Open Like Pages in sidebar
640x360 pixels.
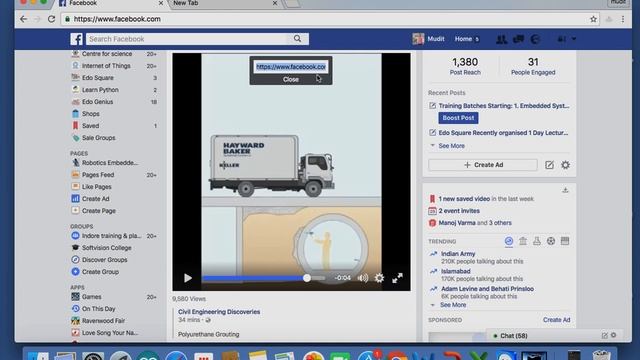(x=96, y=187)
